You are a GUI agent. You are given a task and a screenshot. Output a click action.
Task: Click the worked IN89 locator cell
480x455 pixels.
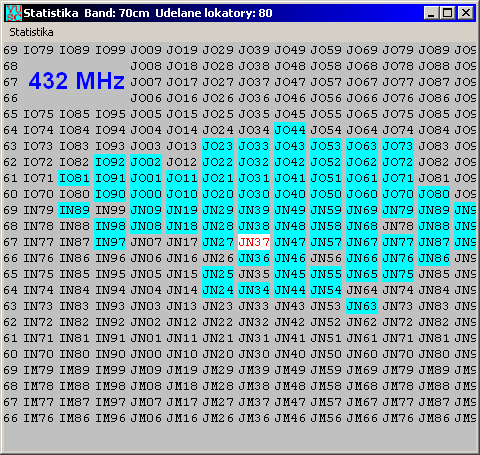point(74,210)
